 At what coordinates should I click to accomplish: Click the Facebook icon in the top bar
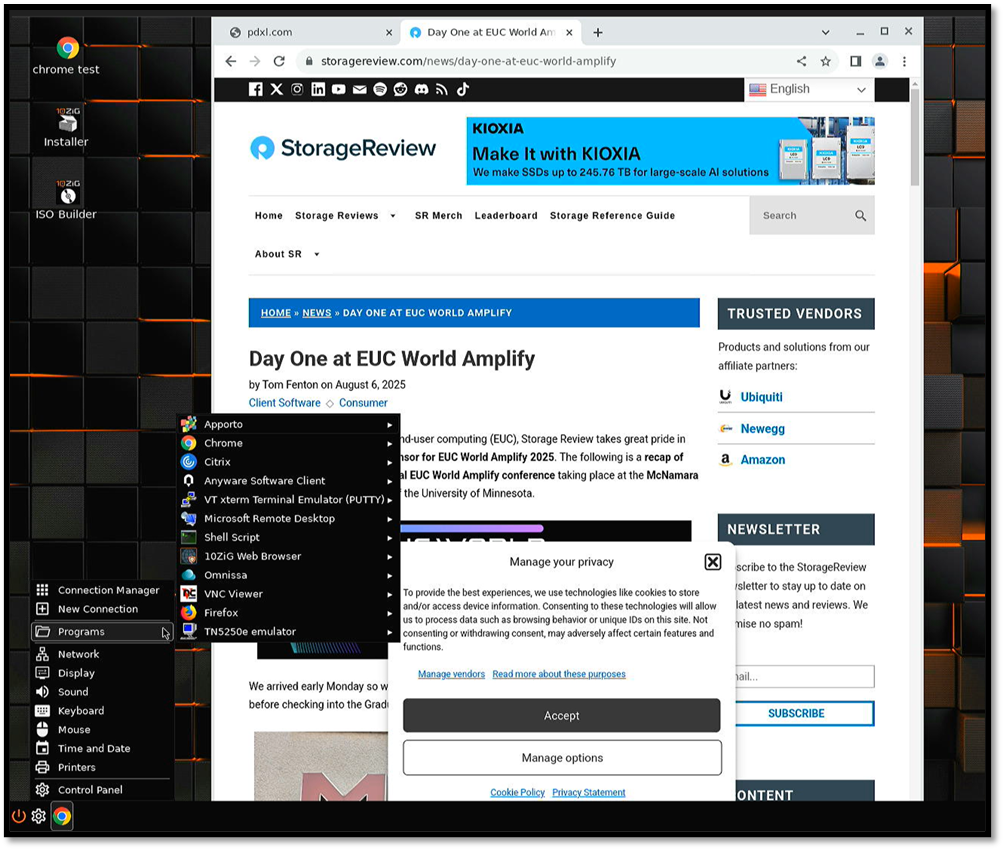click(x=256, y=89)
